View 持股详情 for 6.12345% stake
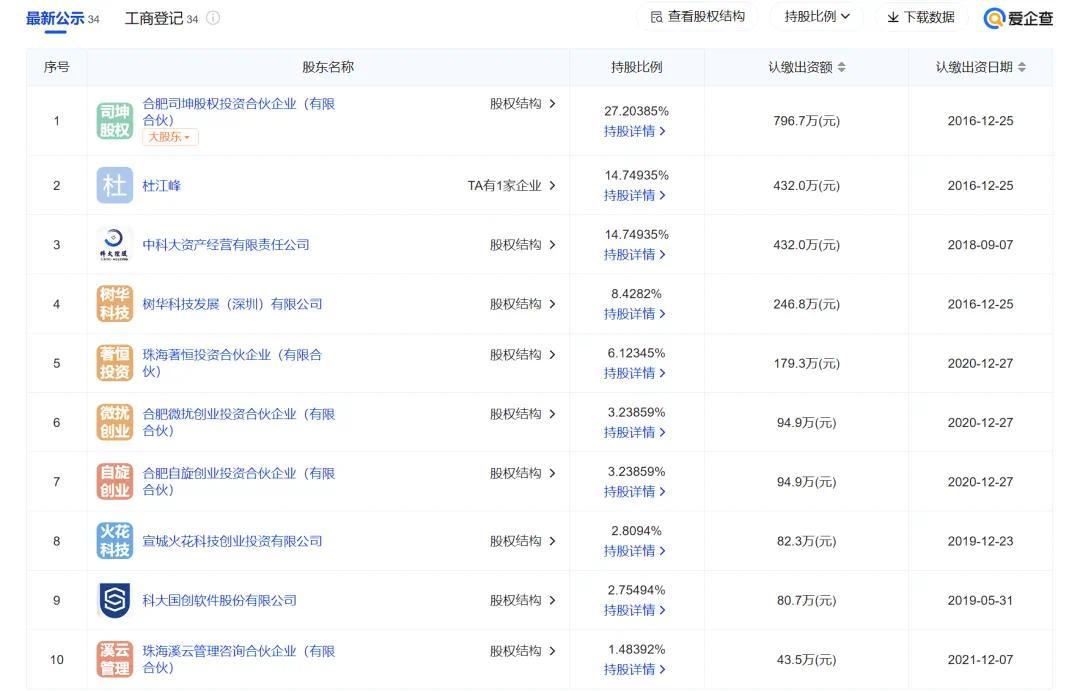Screen dimensions: 1080x691 pos(634,373)
